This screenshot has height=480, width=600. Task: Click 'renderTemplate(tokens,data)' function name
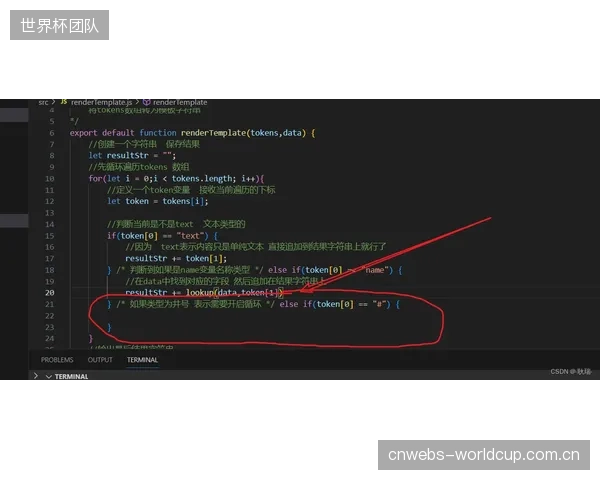[243, 133]
